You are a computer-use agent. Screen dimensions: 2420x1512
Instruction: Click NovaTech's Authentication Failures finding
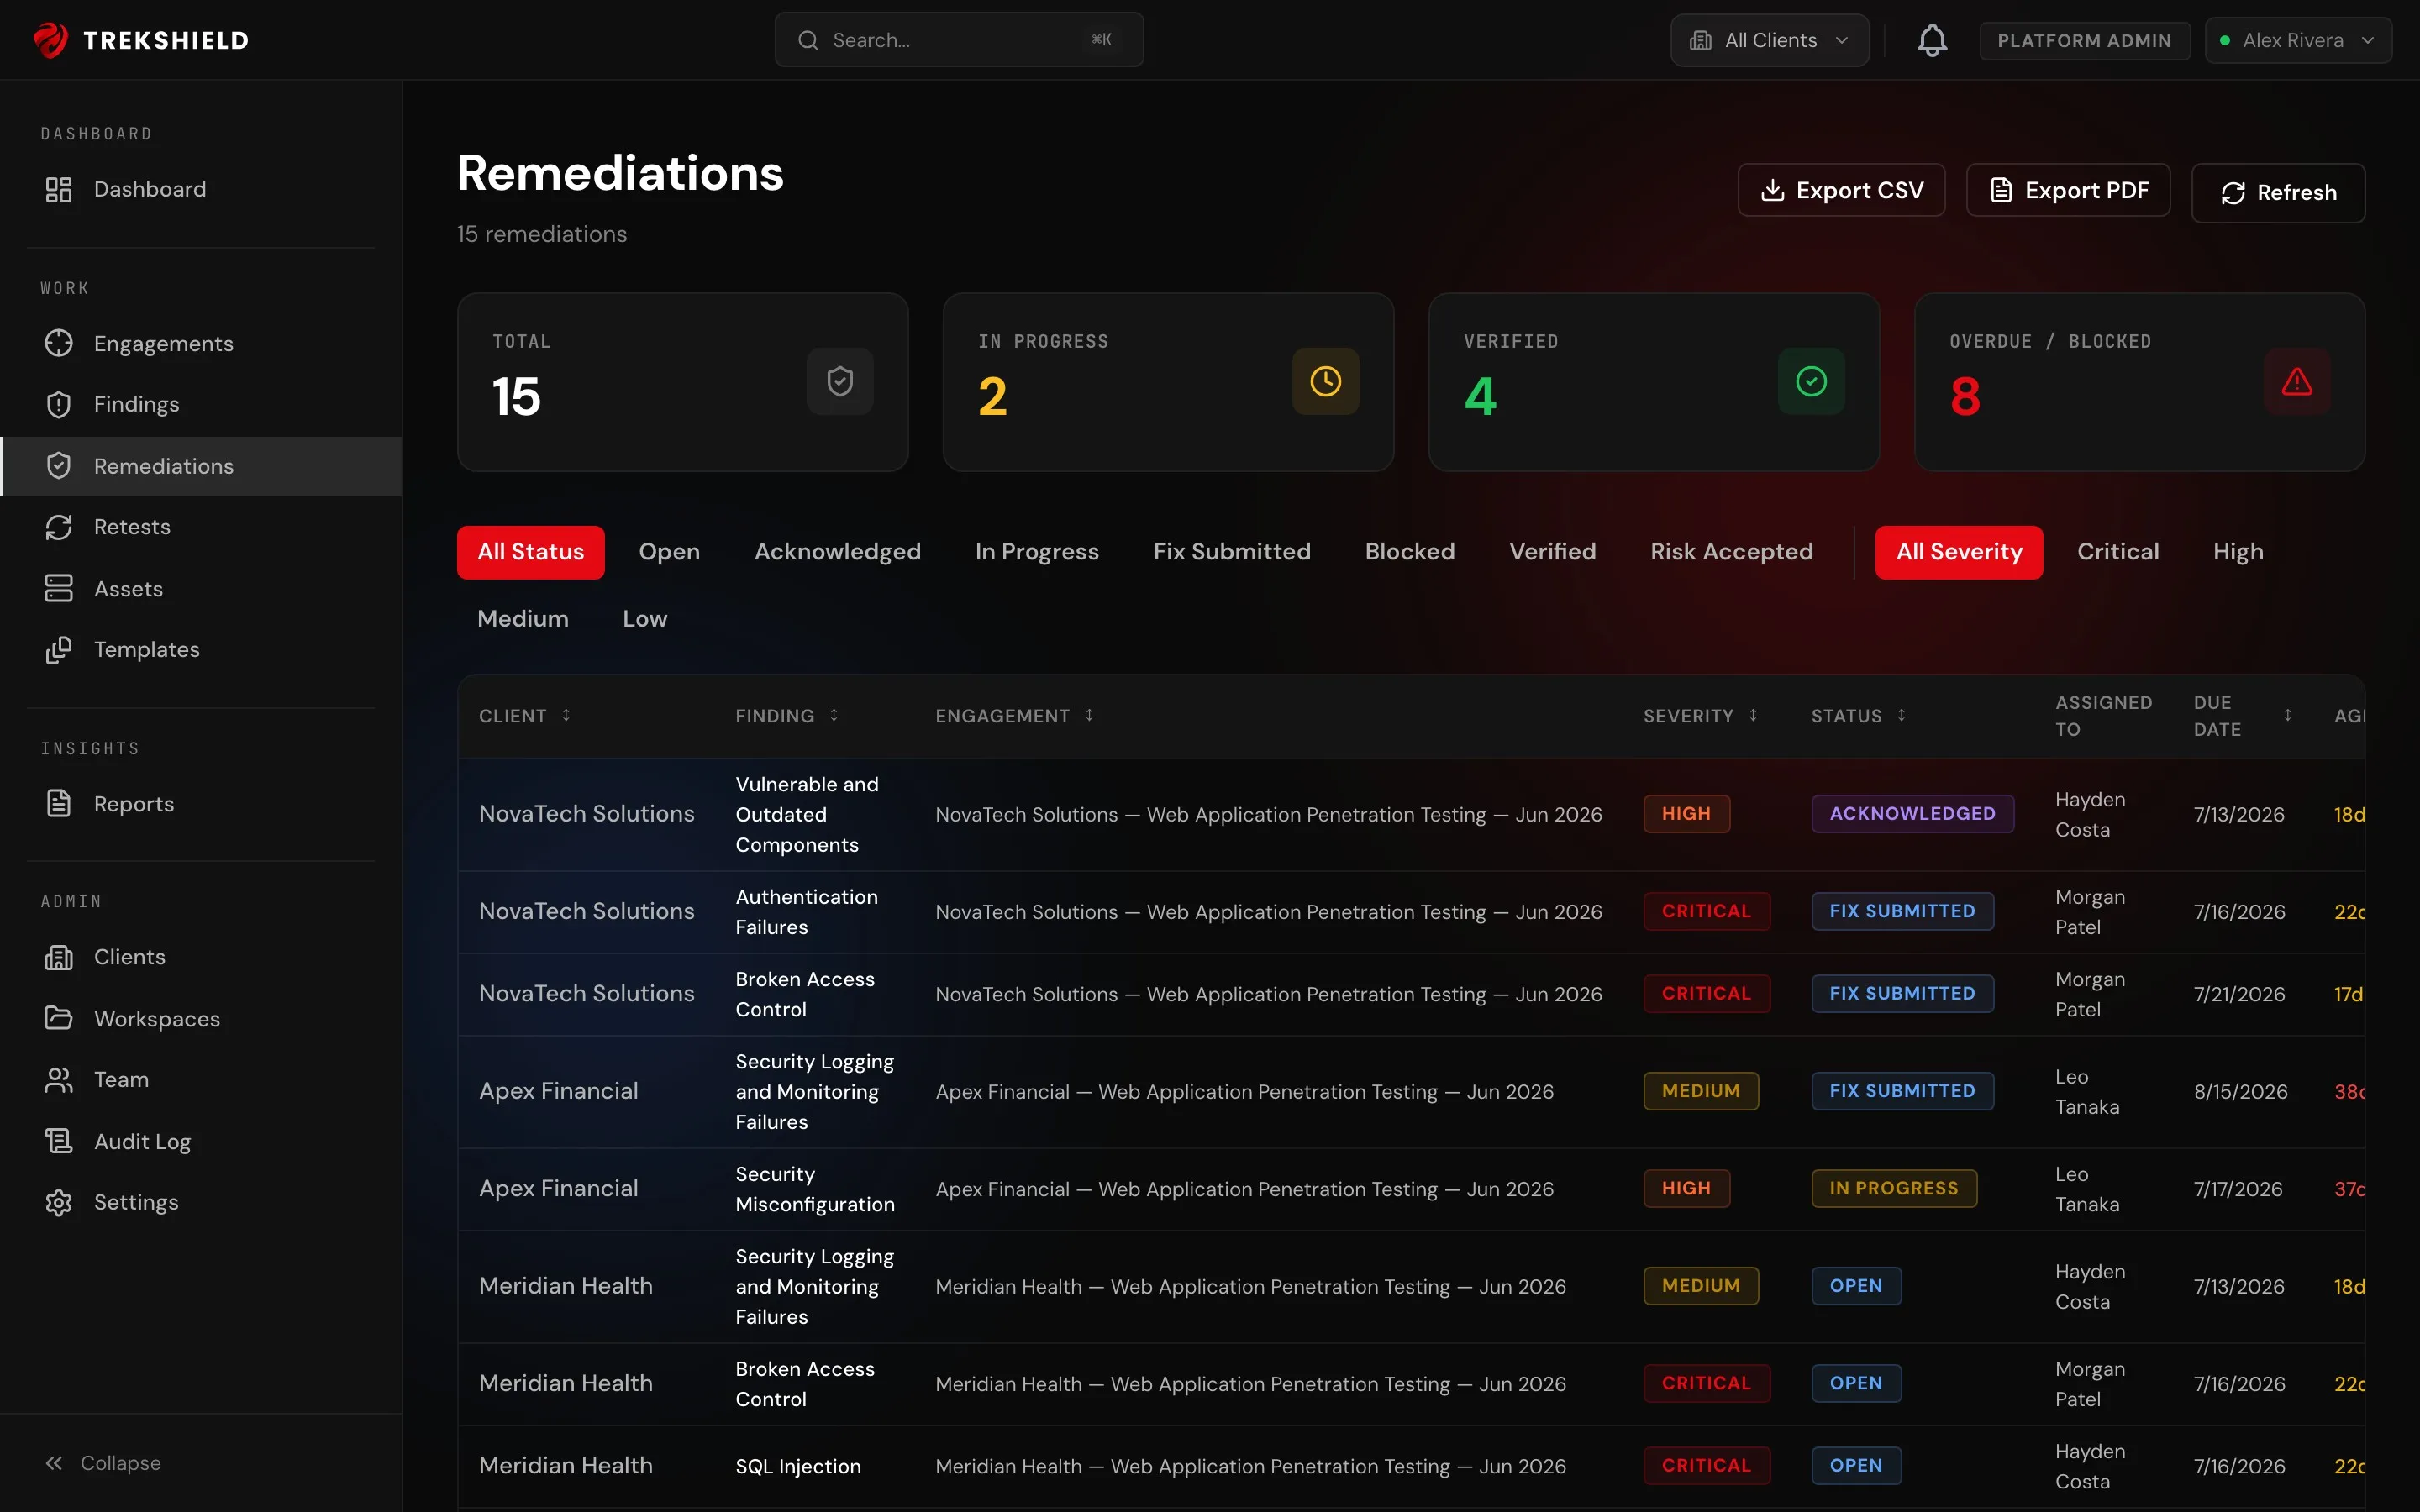(x=807, y=912)
